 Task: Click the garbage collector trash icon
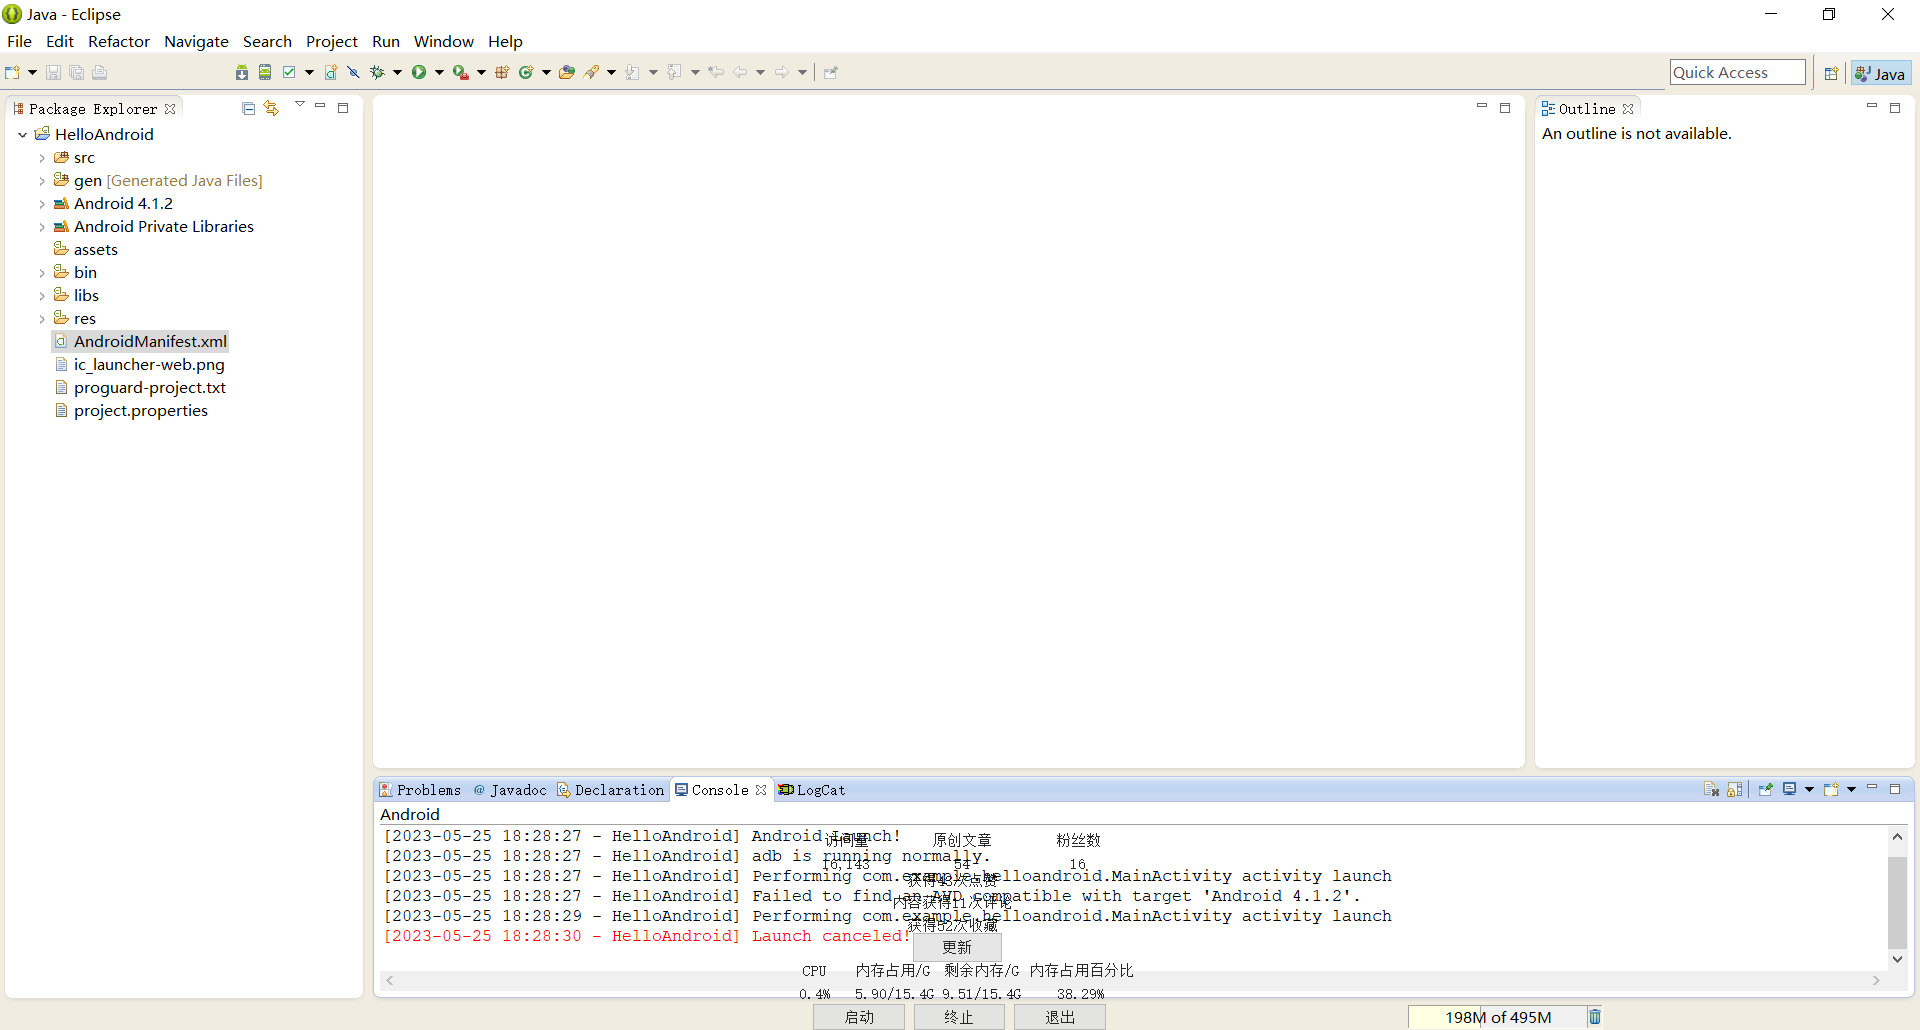coord(1595,1017)
